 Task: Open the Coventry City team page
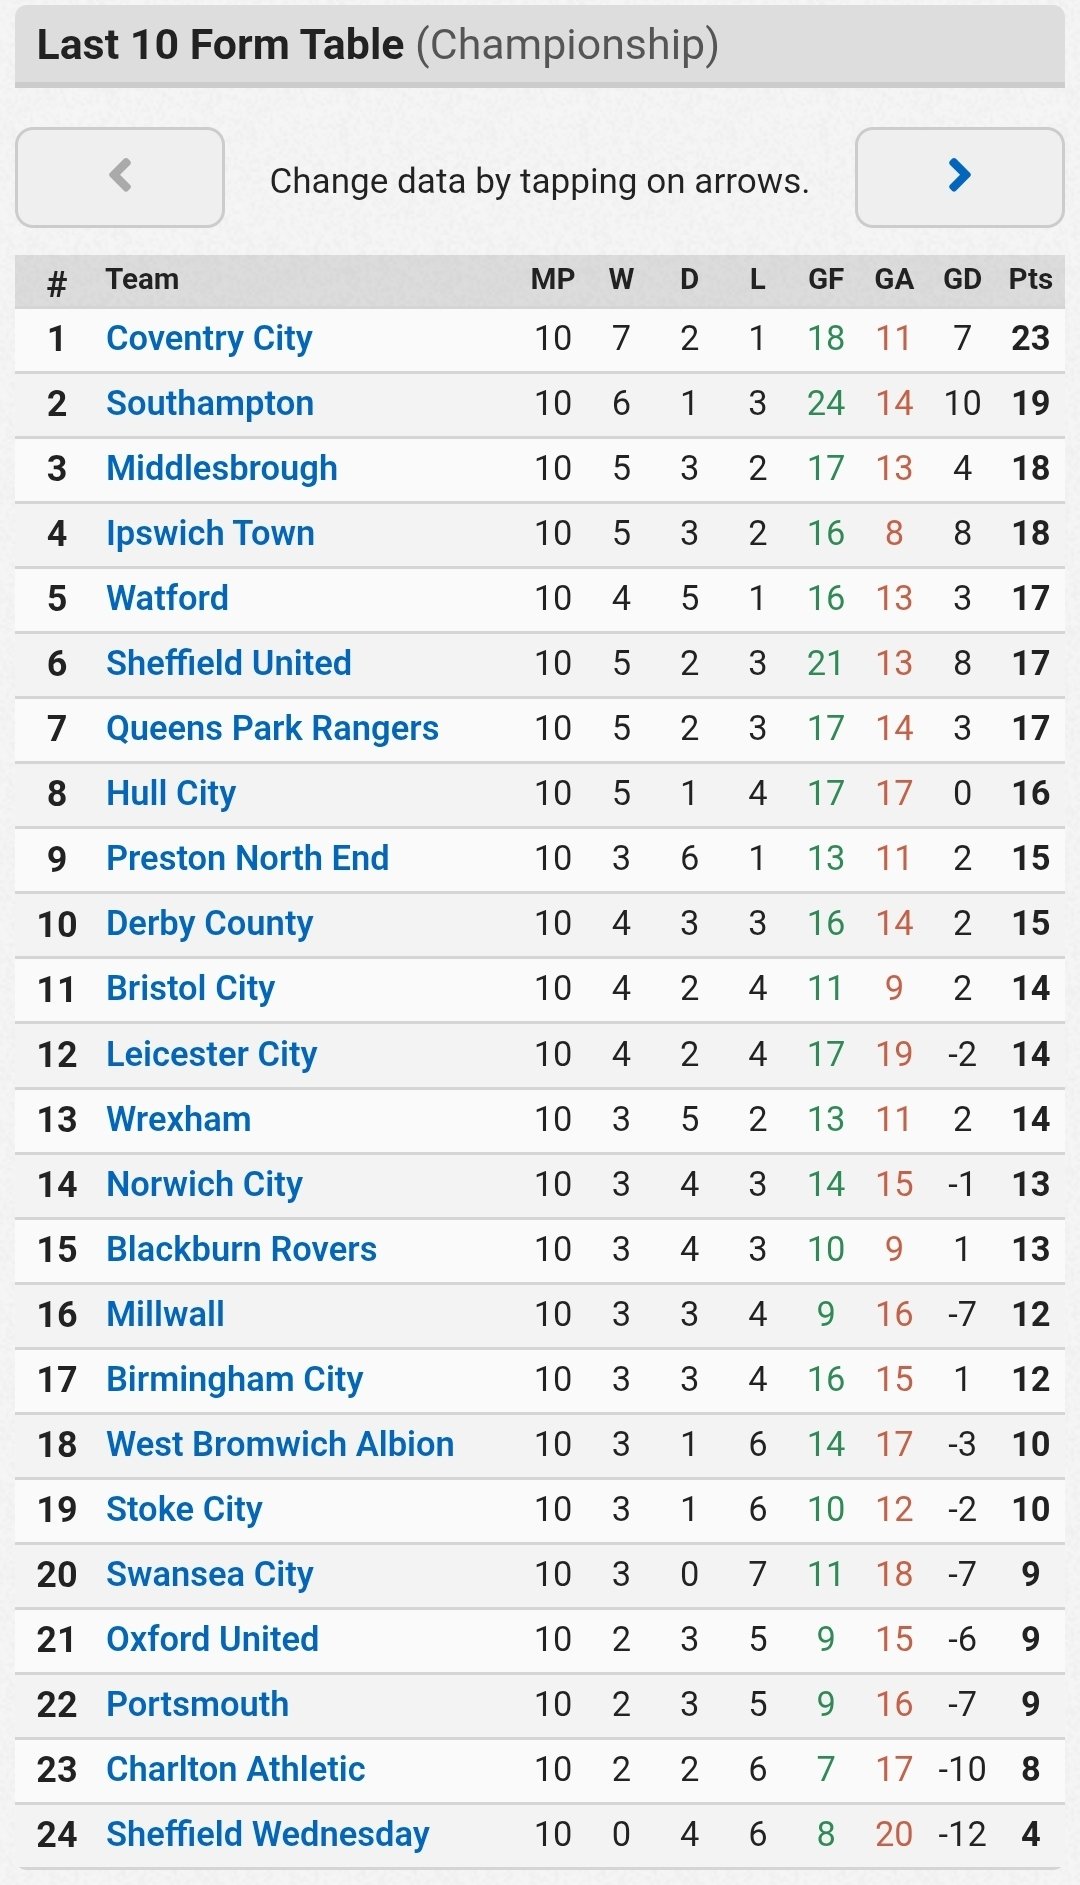coord(209,339)
